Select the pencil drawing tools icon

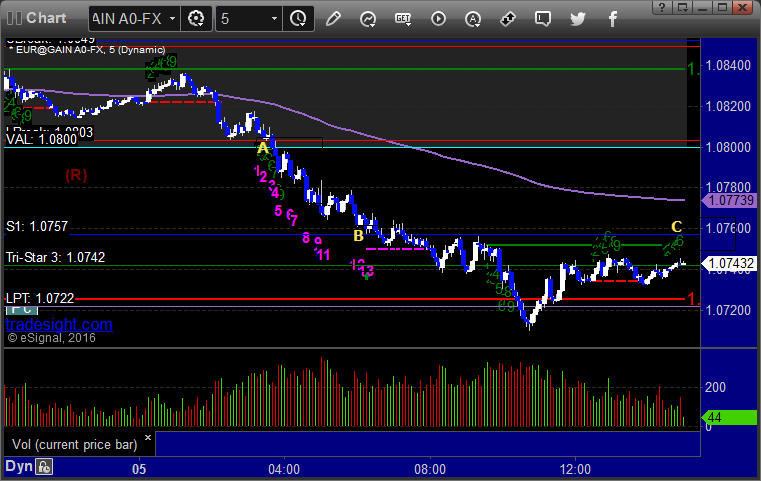(x=333, y=19)
